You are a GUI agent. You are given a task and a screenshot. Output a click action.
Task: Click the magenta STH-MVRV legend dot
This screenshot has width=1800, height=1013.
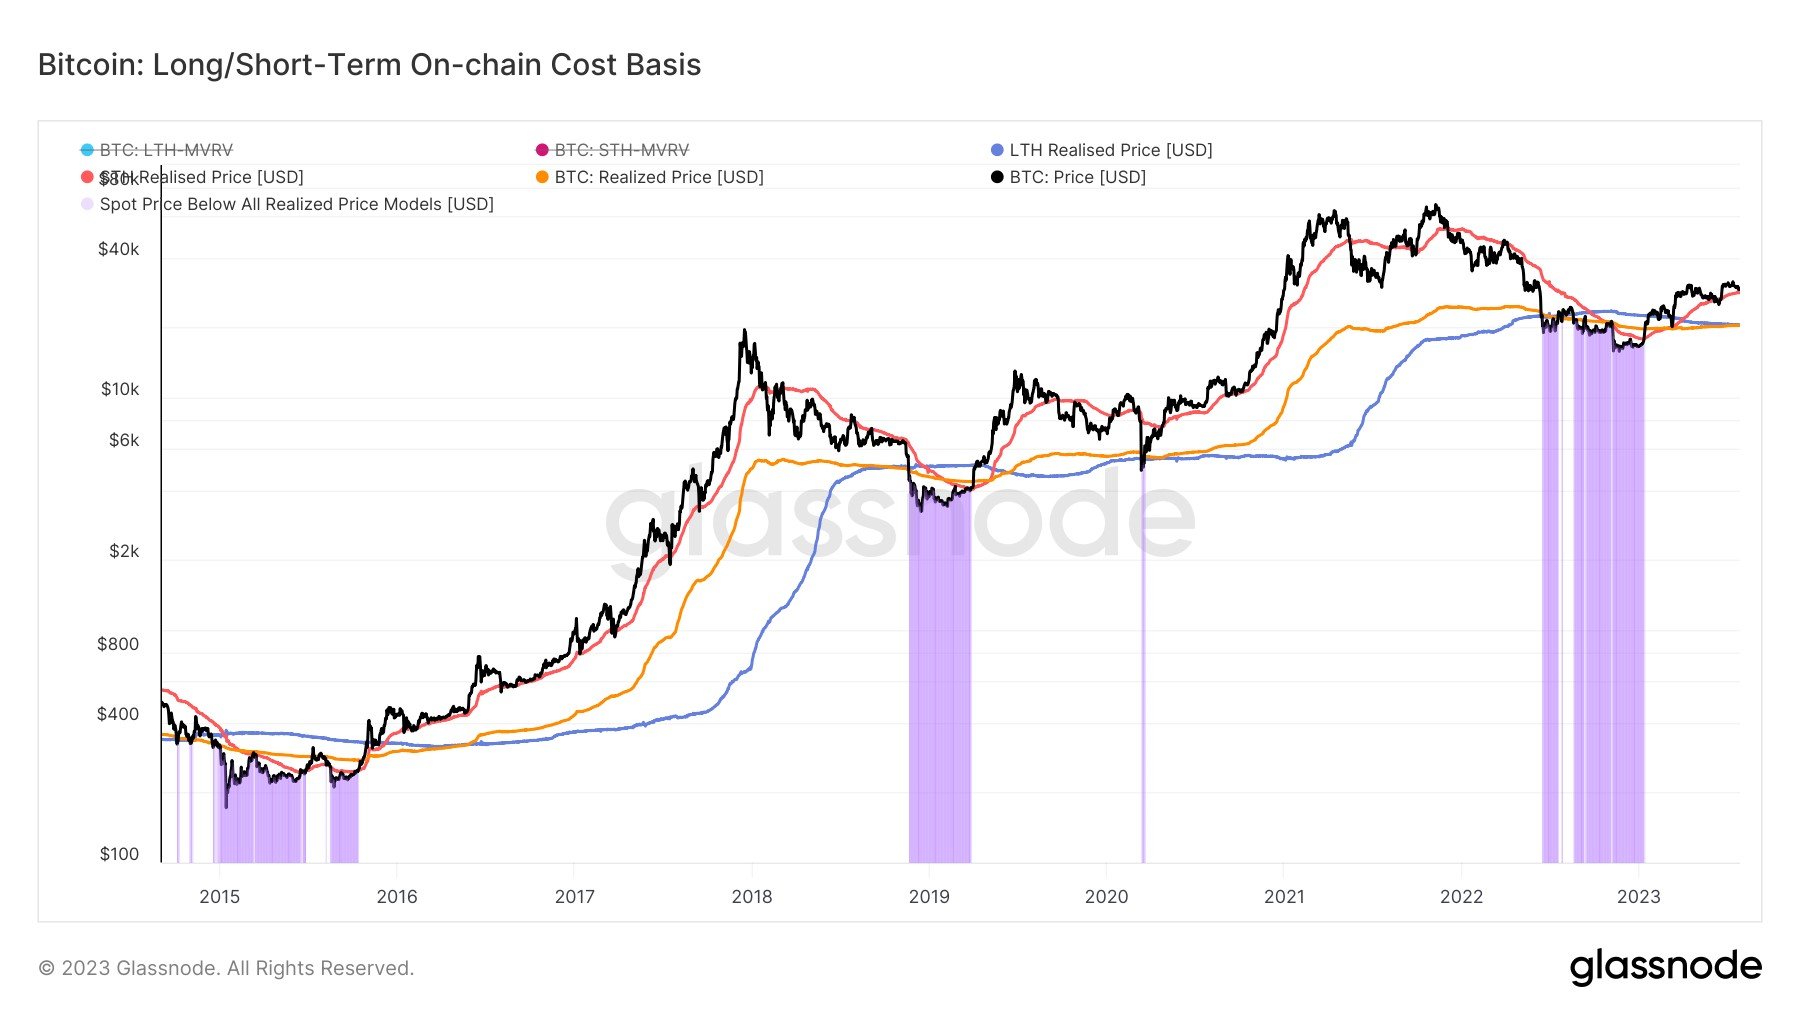[542, 150]
